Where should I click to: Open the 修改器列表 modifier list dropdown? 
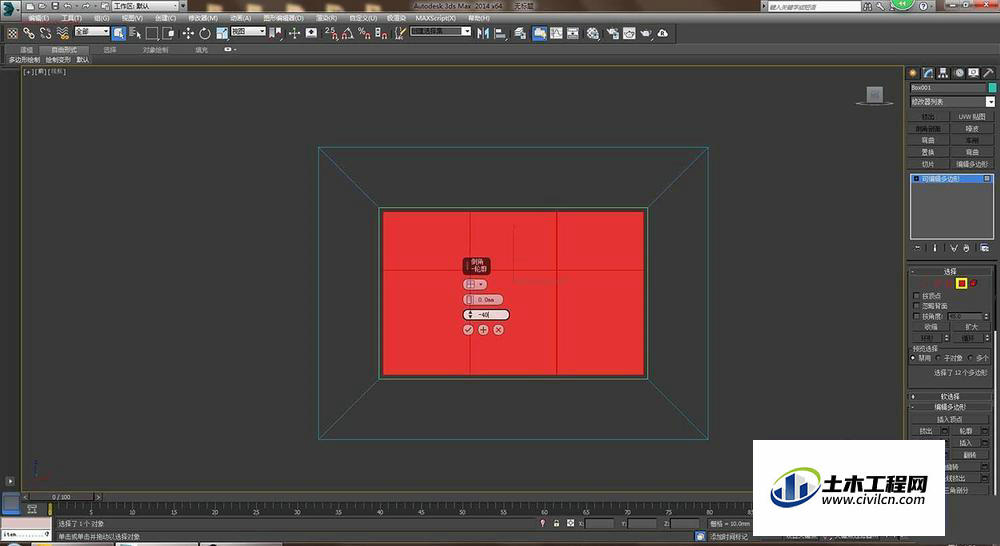952,101
